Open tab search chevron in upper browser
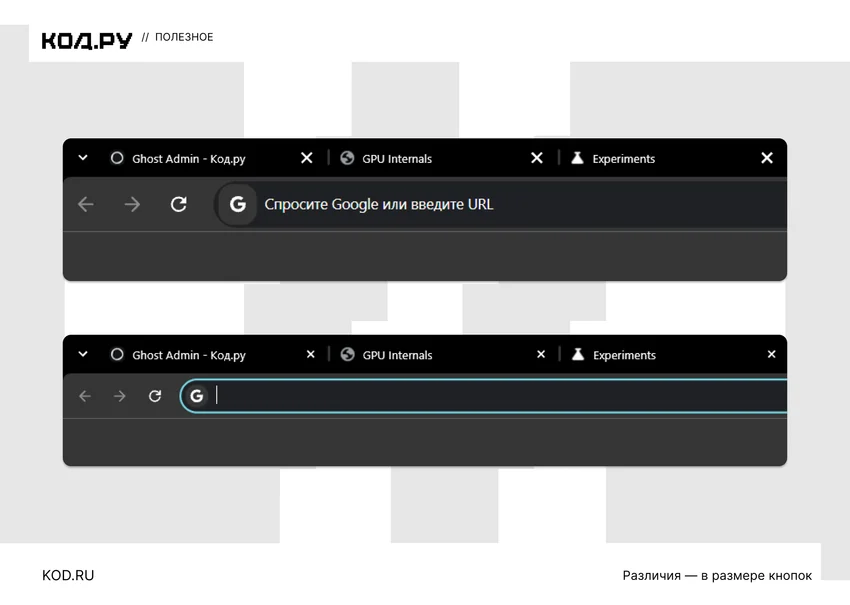Image resolution: width=850 pixels, height=605 pixels. point(83,158)
